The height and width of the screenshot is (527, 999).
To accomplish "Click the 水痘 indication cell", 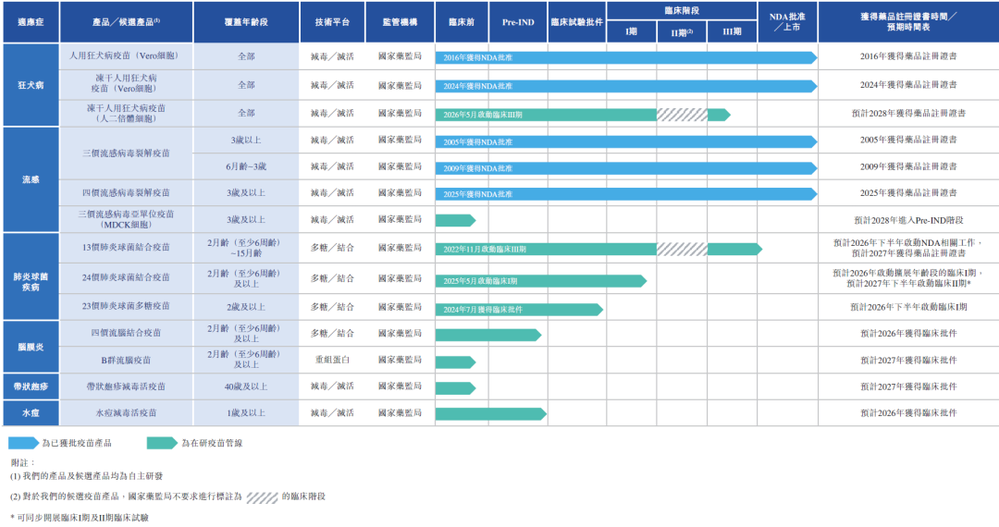I will coord(31,413).
